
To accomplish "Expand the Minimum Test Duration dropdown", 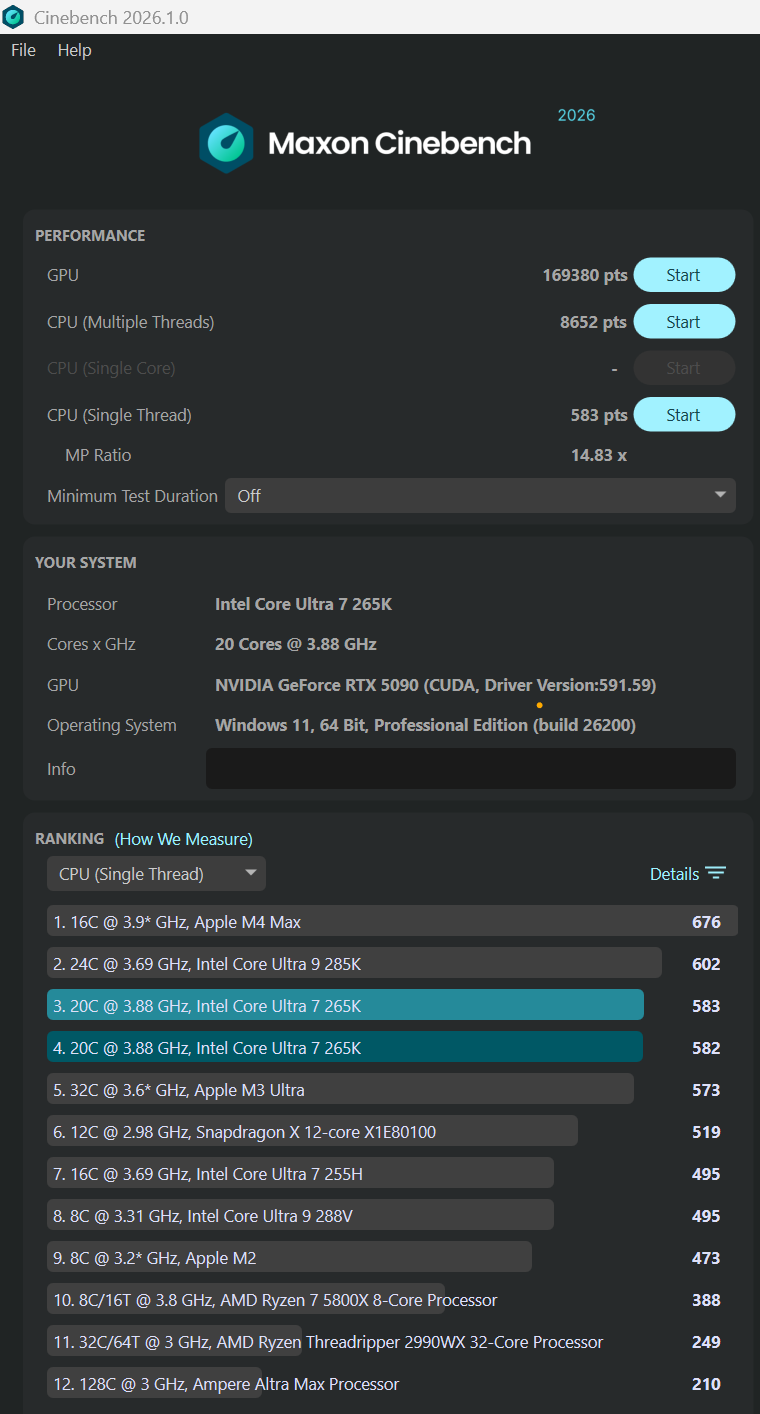I will point(479,496).
